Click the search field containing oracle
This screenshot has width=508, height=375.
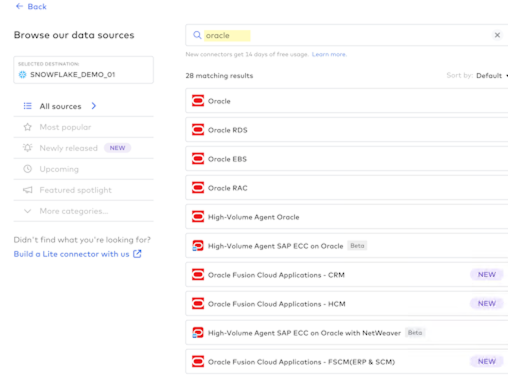(347, 35)
